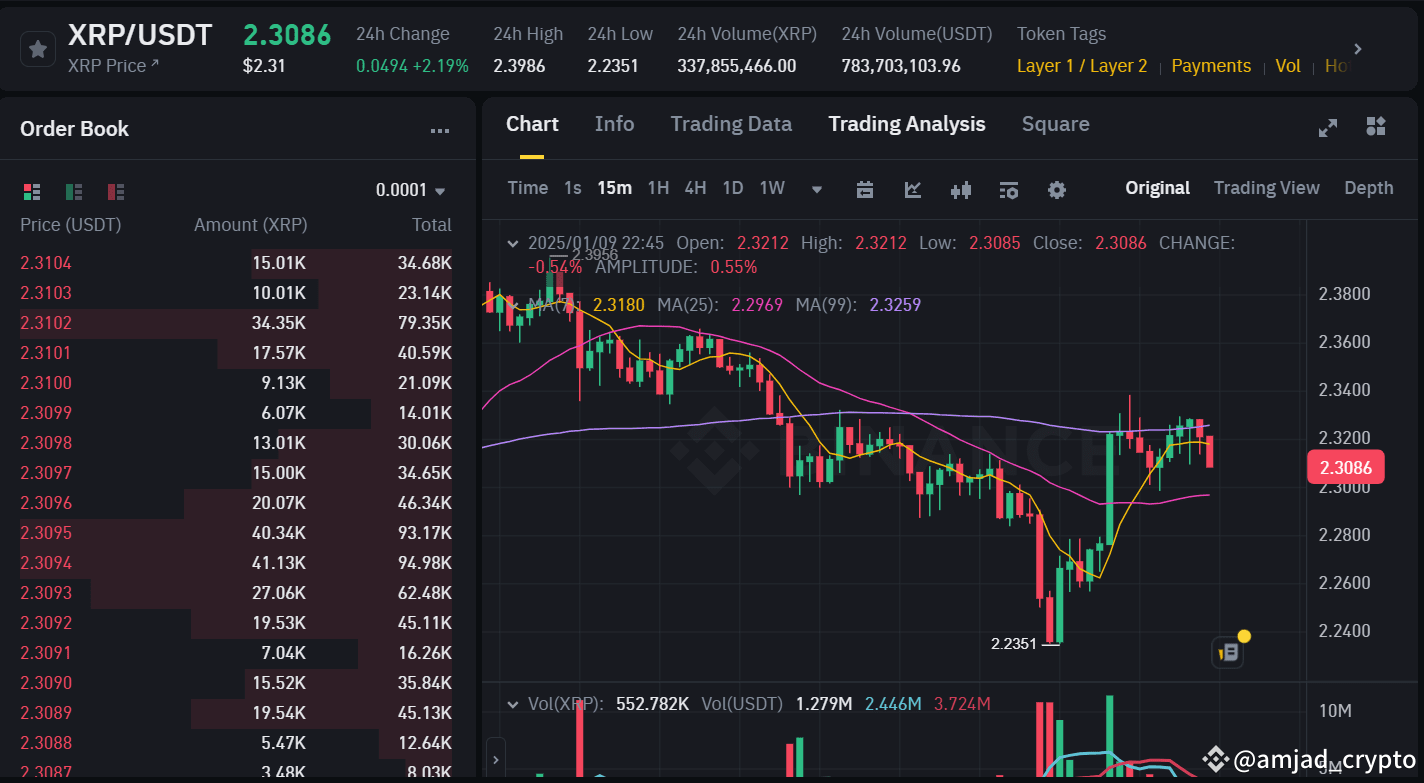Switch to the Info tab

[x=614, y=124]
